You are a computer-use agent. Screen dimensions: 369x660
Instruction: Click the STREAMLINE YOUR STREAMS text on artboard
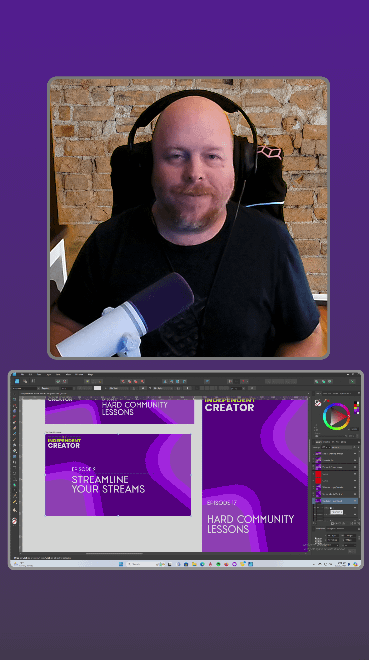tap(108, 484)
